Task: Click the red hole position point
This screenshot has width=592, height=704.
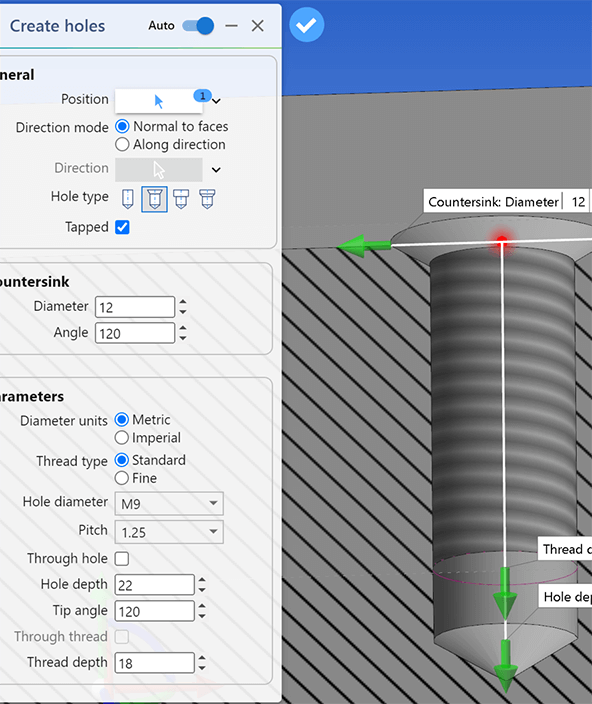Action: [x=502, y=241]
